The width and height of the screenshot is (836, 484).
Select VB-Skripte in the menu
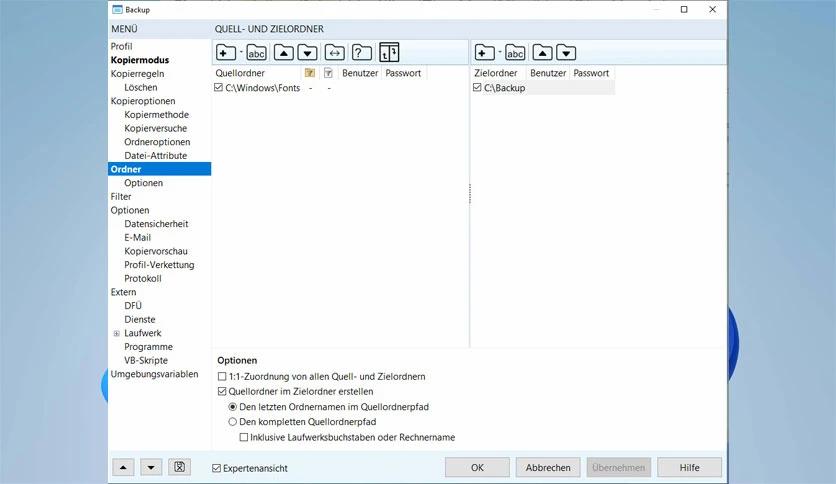(146, 360)
